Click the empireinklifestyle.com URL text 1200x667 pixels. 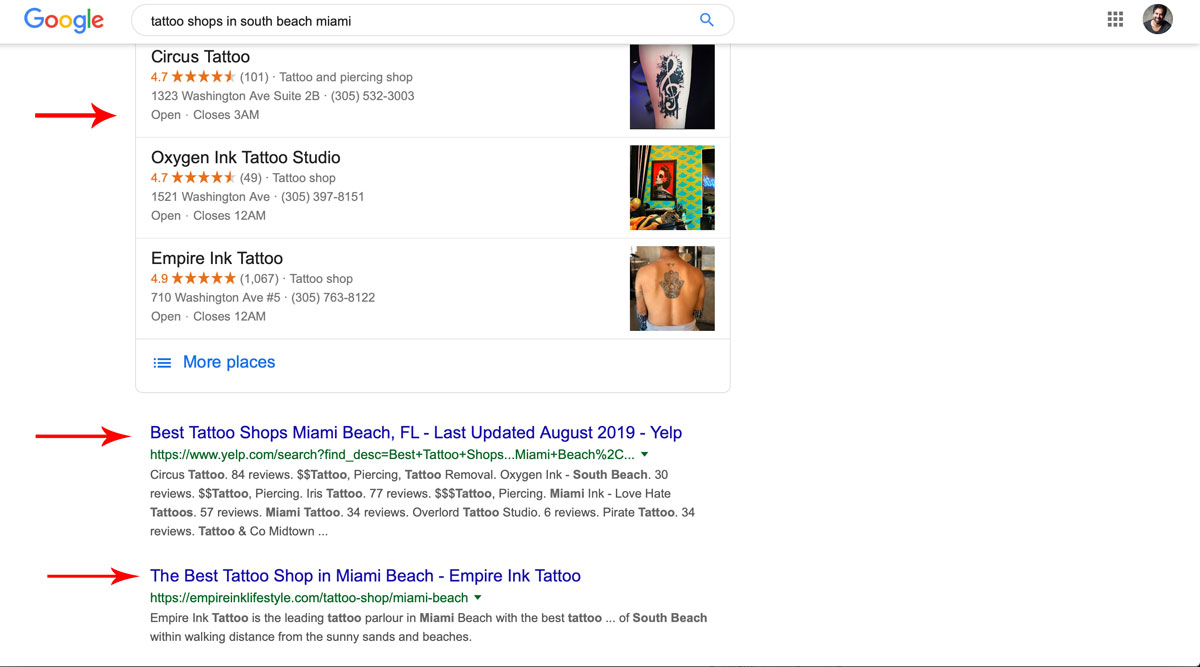point(309,598)
